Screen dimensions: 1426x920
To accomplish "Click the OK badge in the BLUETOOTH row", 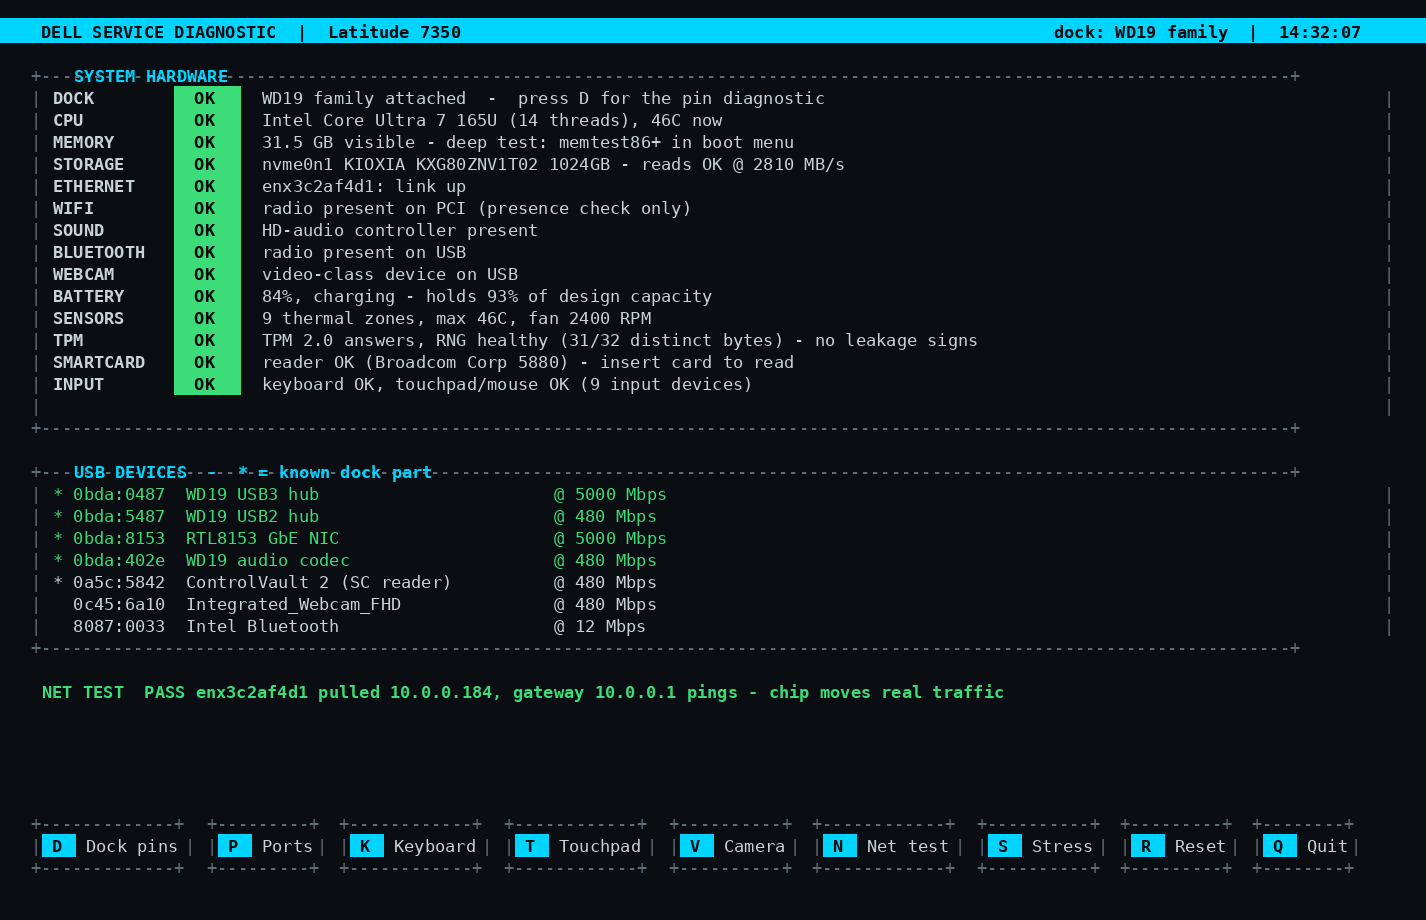I will tap(207, 252).
